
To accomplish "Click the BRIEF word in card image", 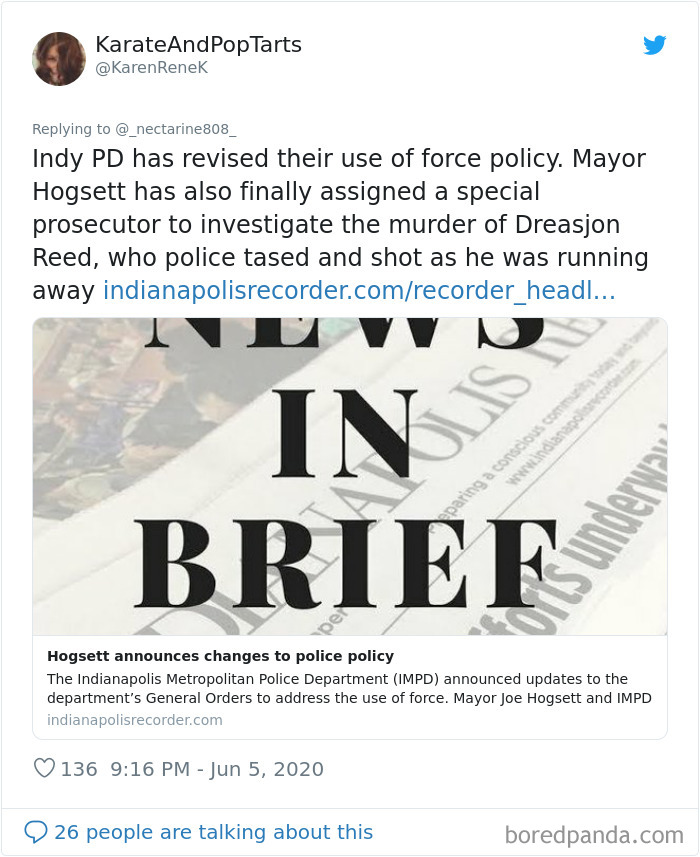I will [x=345, y=563].
